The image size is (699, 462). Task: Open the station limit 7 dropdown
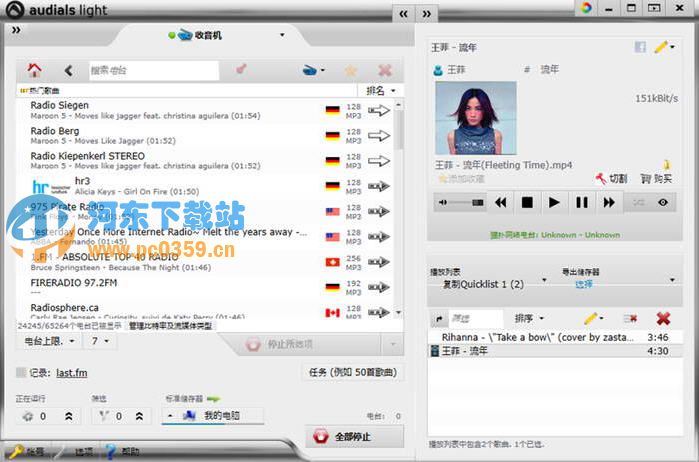[100, 341]
